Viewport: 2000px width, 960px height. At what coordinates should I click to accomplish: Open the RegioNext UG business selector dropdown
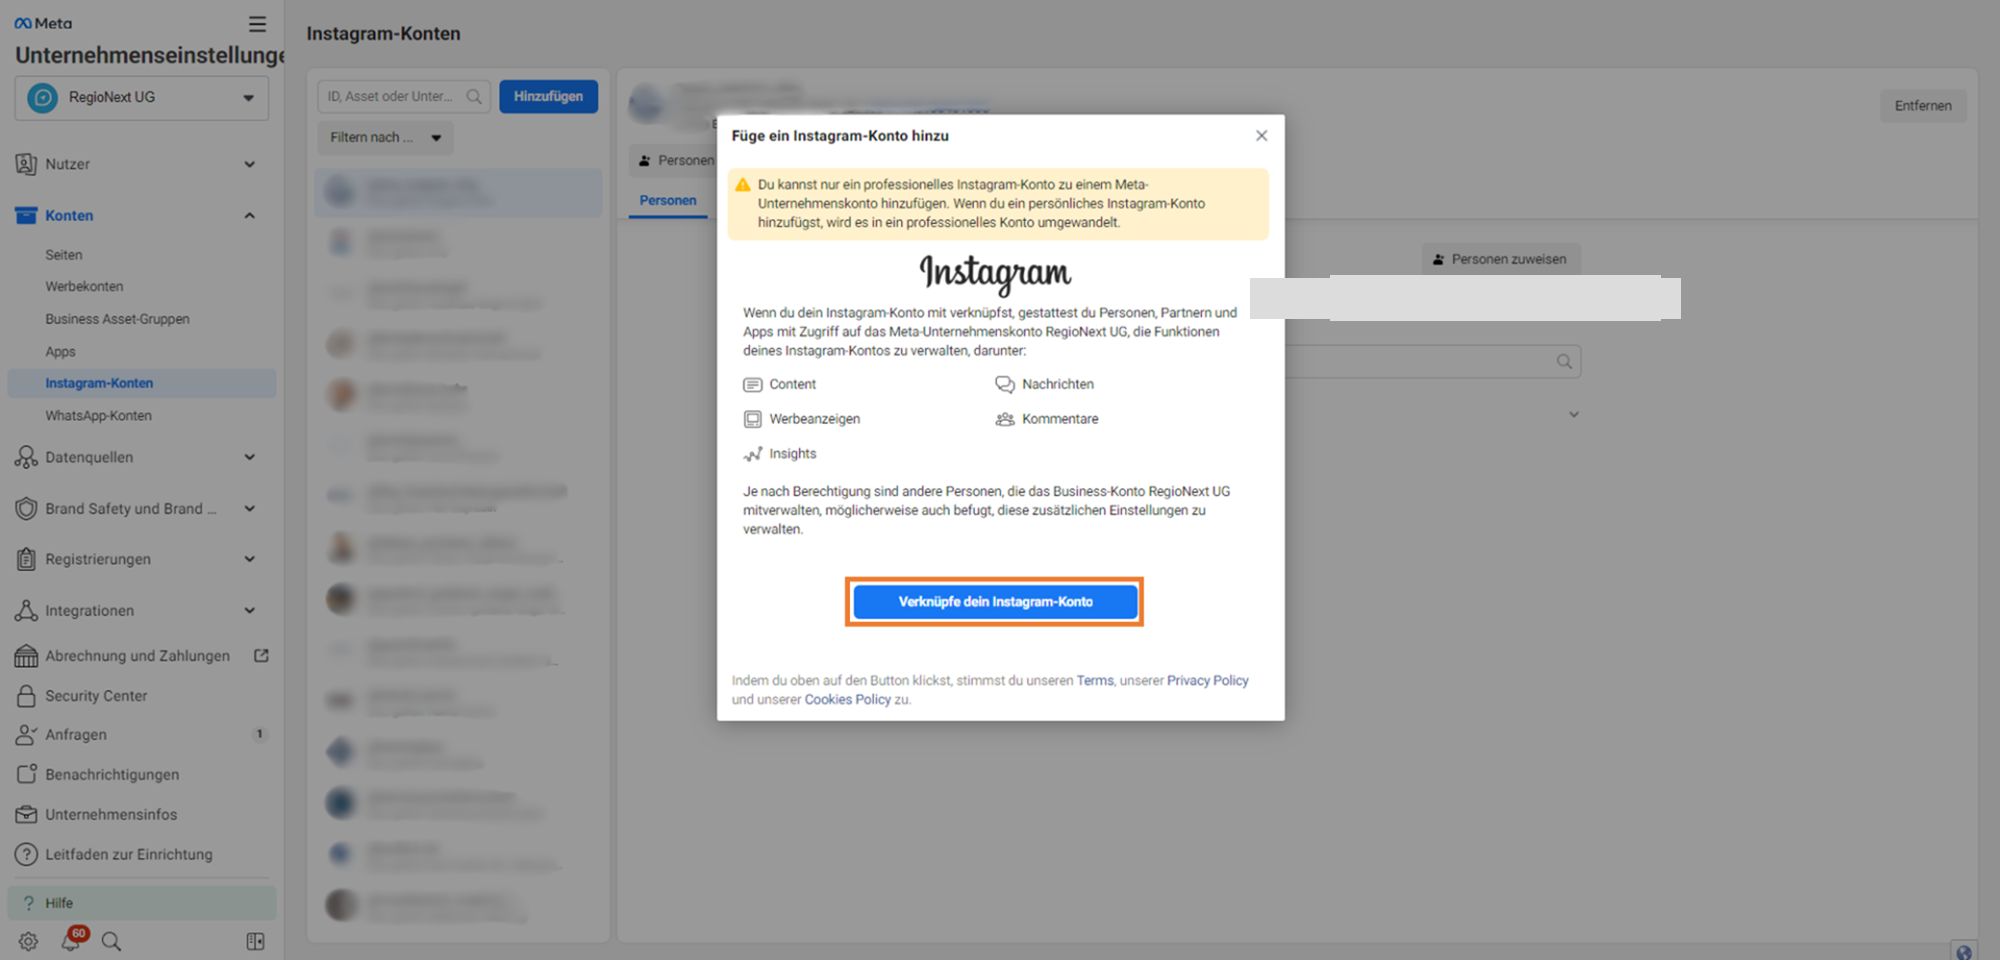[x=141, y=98]
